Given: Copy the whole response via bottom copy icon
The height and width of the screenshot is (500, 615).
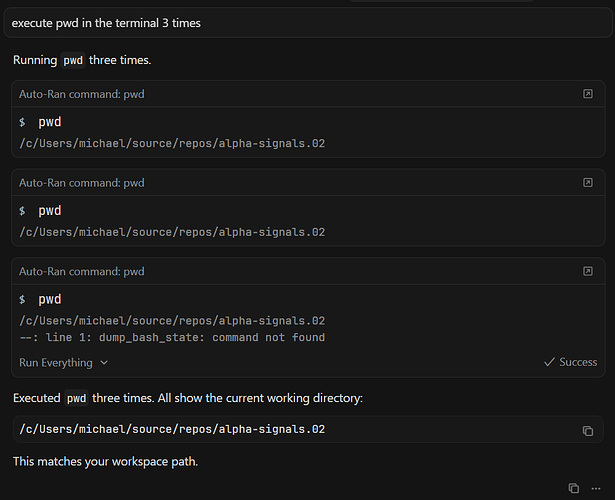Looking at the screenshot, I should pyautogui.click(x=573, y=488).
